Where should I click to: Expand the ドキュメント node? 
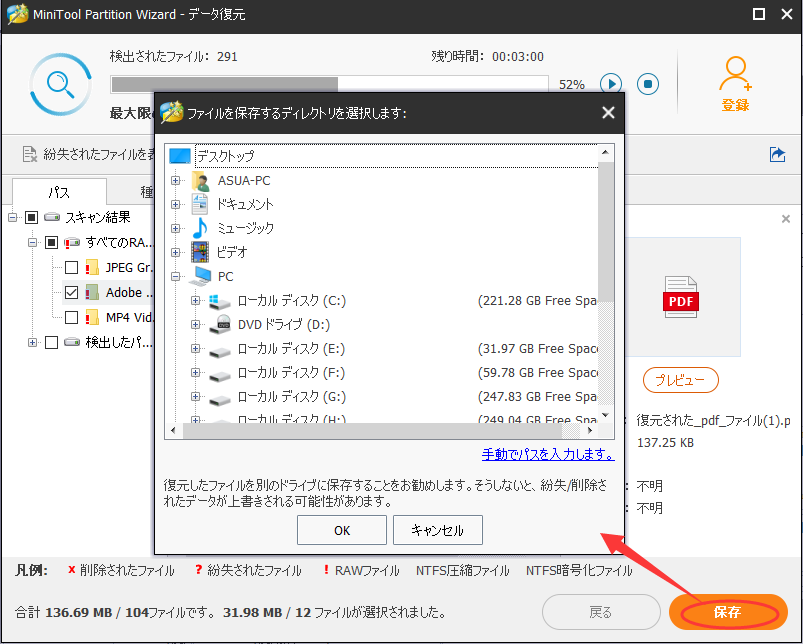[x=176, y=204]
